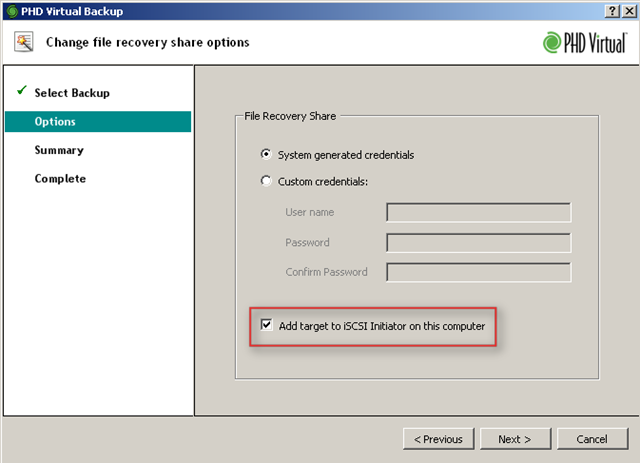Screen dimensions: 640x463
Task: Jump to the Summary wizard step
Action: click(59, 150)
